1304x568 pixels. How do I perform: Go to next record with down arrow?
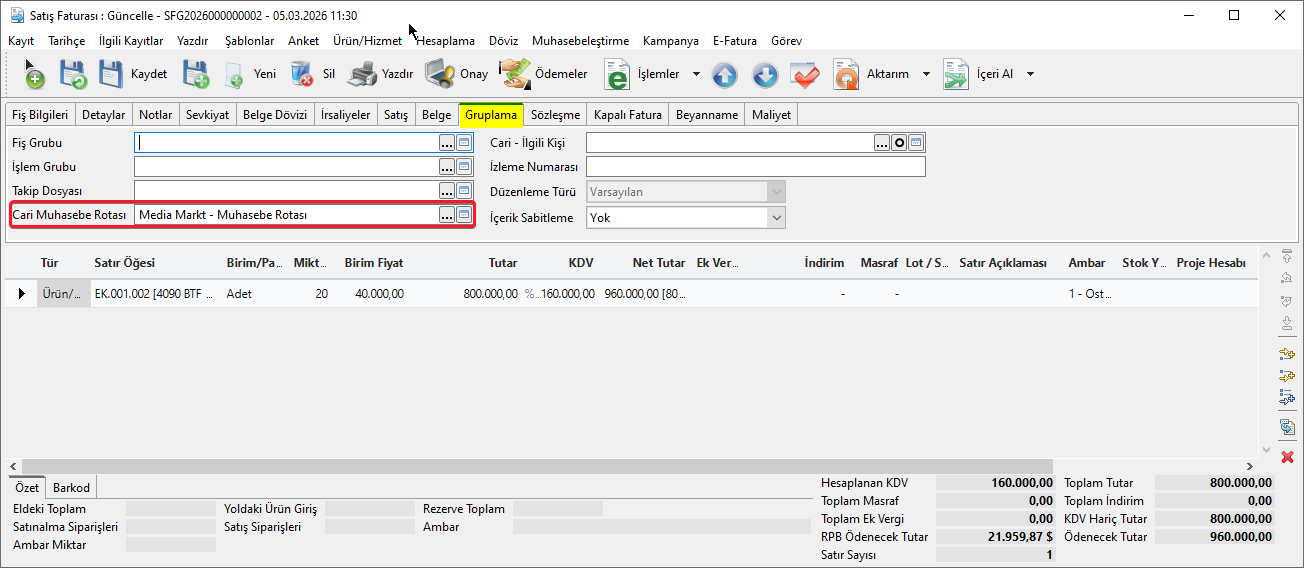tap(764, 75)
